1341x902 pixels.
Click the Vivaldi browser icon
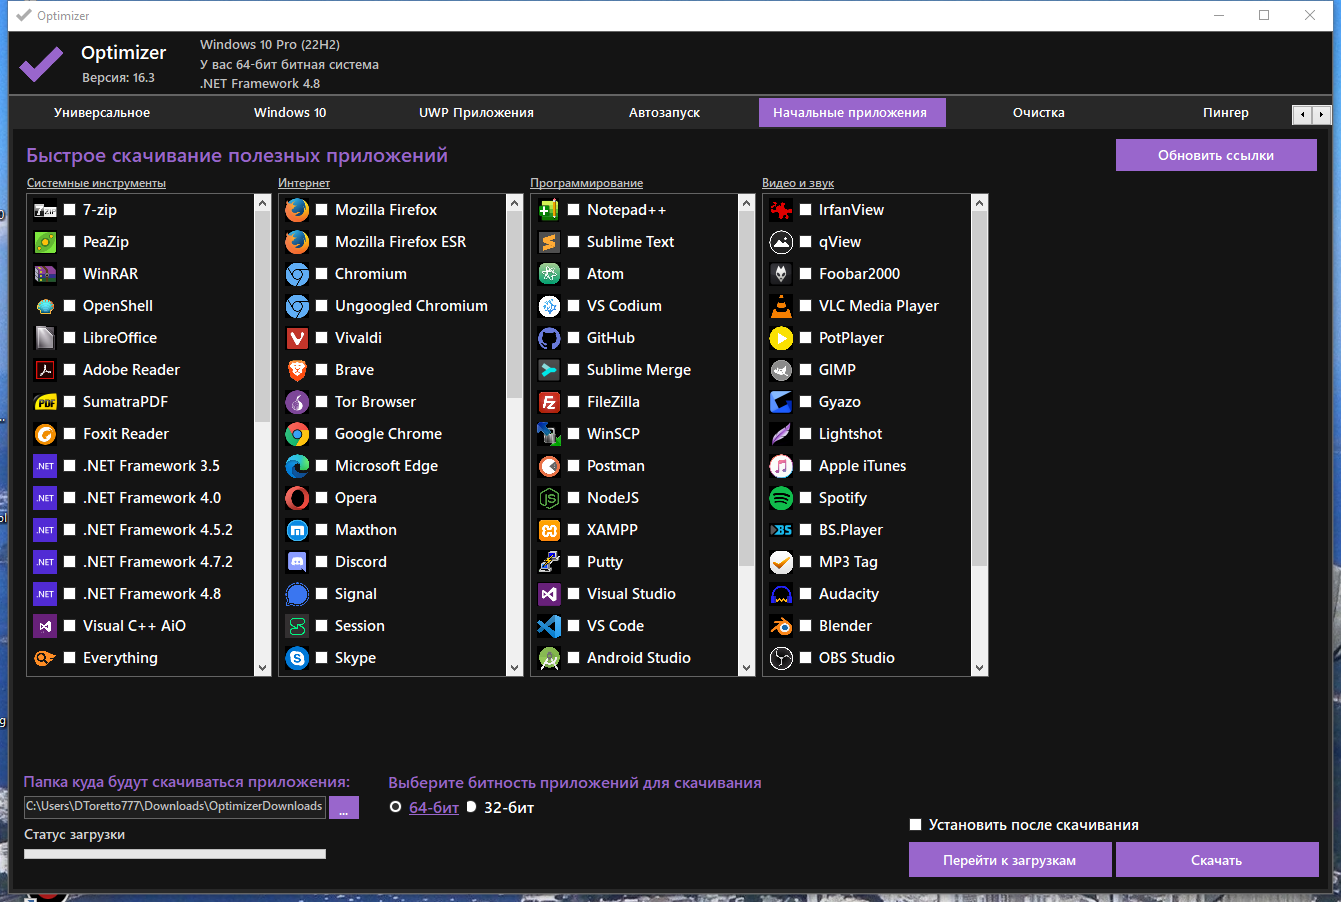click(297, 338)
